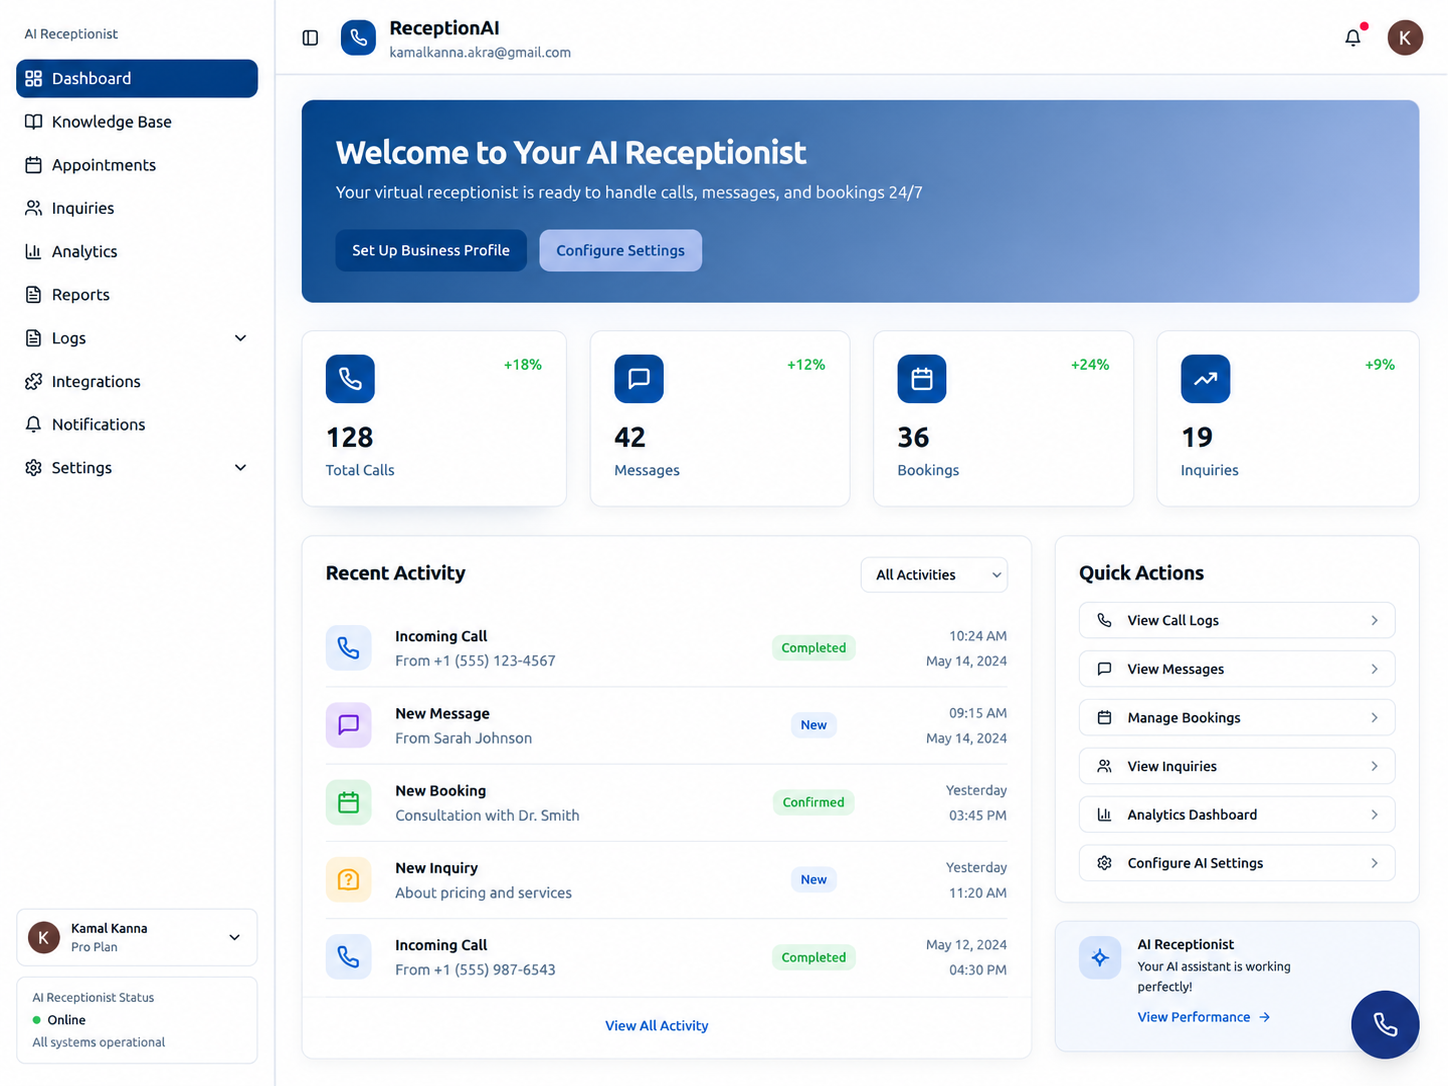The width and height of the screenshot is (1448, 1086).
Task: Click Set Up Business Profile button
Action: (431, 250)
